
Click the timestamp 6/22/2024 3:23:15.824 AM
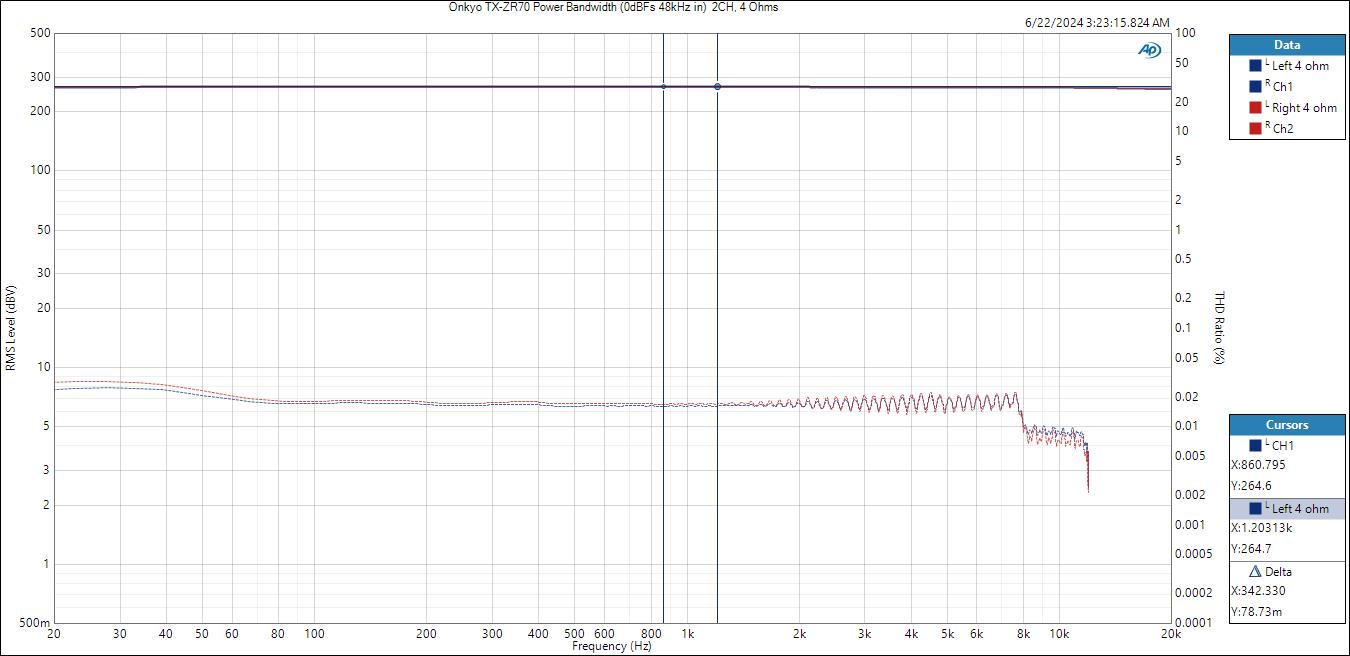(x=1097, y=22)
